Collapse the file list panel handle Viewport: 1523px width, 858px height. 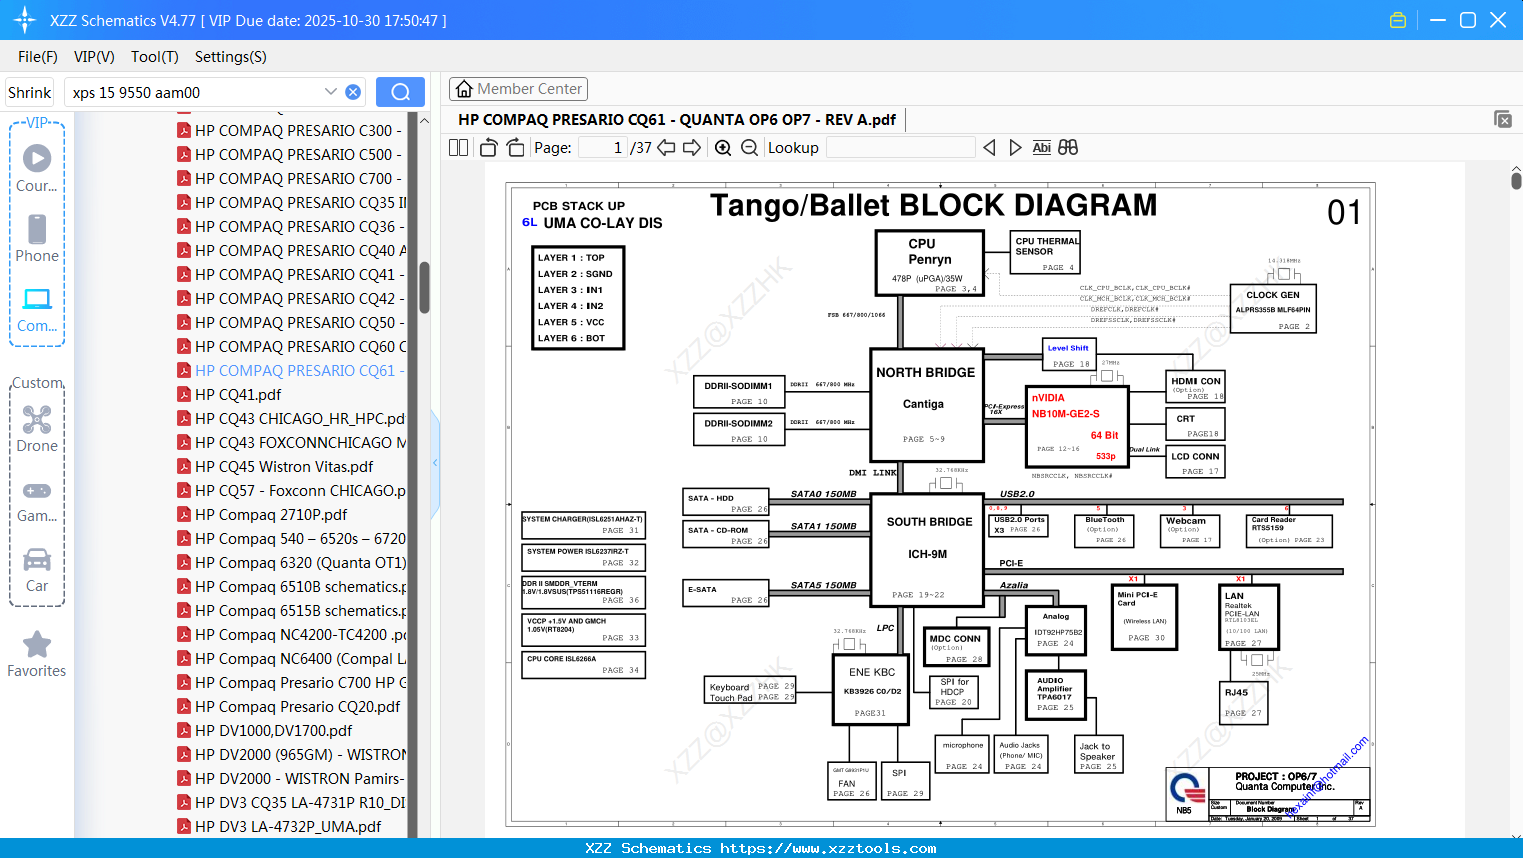[x=435, y=463]
